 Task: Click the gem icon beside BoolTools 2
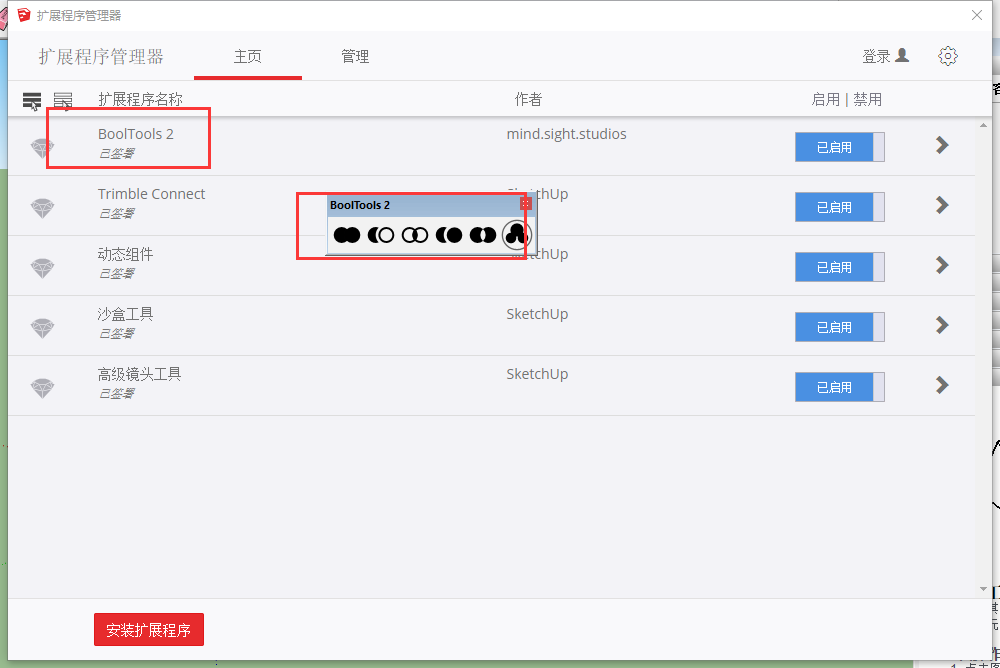[x=43, y=148]
